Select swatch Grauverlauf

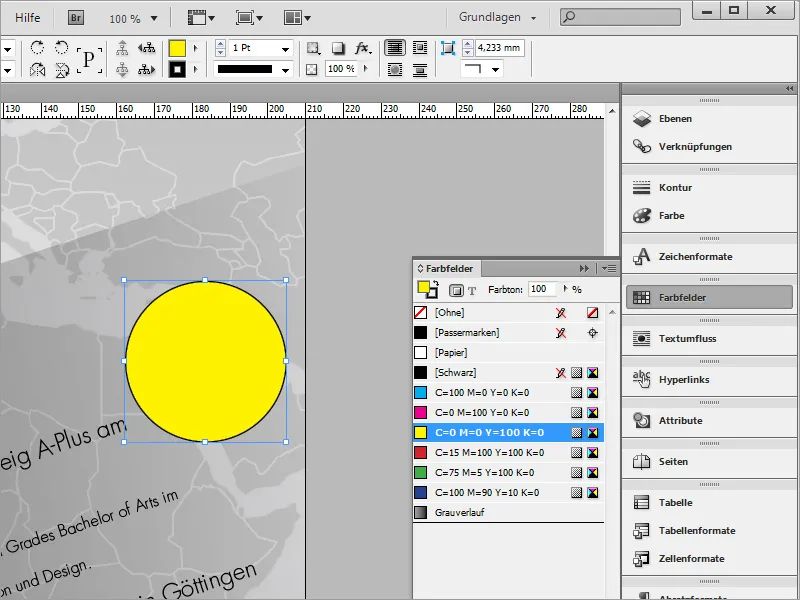[508, 512]
